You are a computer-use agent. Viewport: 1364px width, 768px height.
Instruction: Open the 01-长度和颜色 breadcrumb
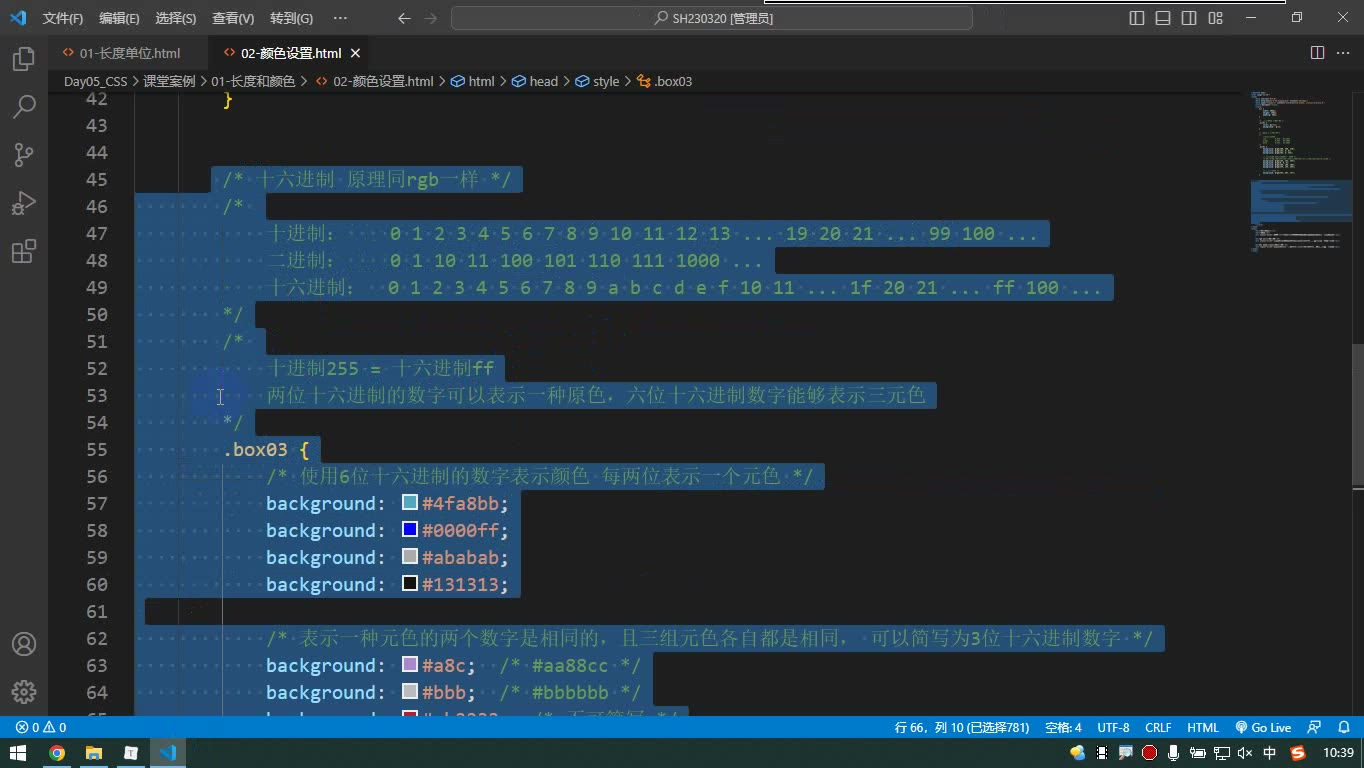(x=253, y=81)
